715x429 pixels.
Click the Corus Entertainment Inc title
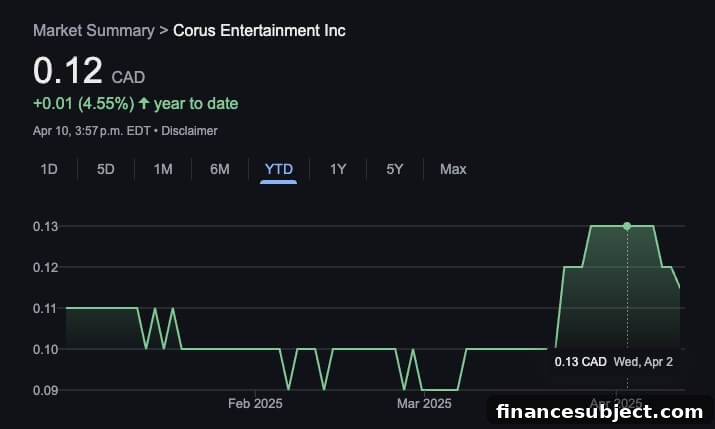coord(259,31)
